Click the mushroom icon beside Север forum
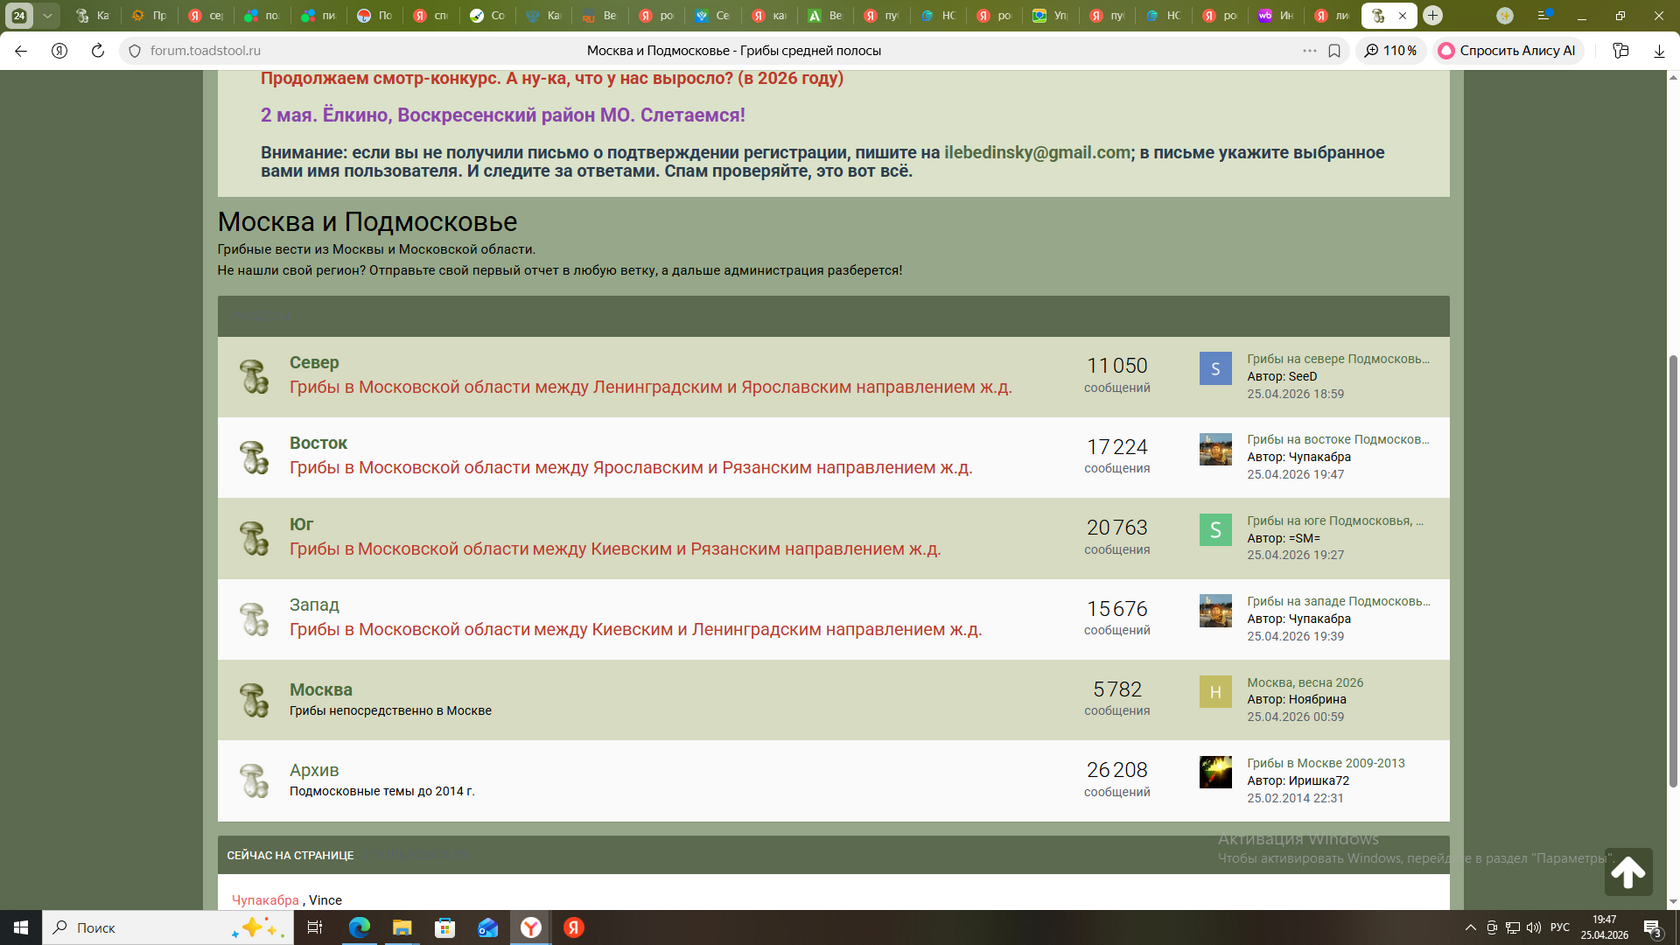The width and height of the screenshot is (1680, 945). (254, 376)
